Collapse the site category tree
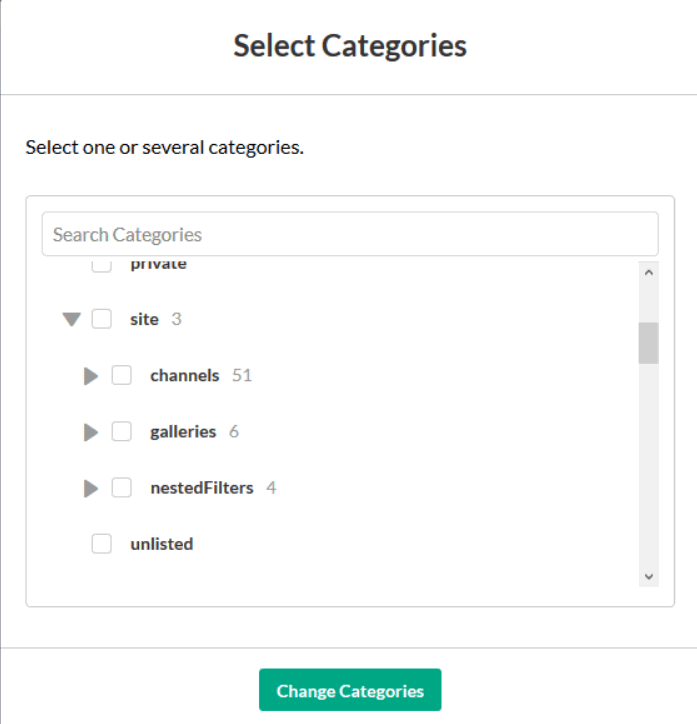This screenshot has width=697, height=724. tap(71, 320)
